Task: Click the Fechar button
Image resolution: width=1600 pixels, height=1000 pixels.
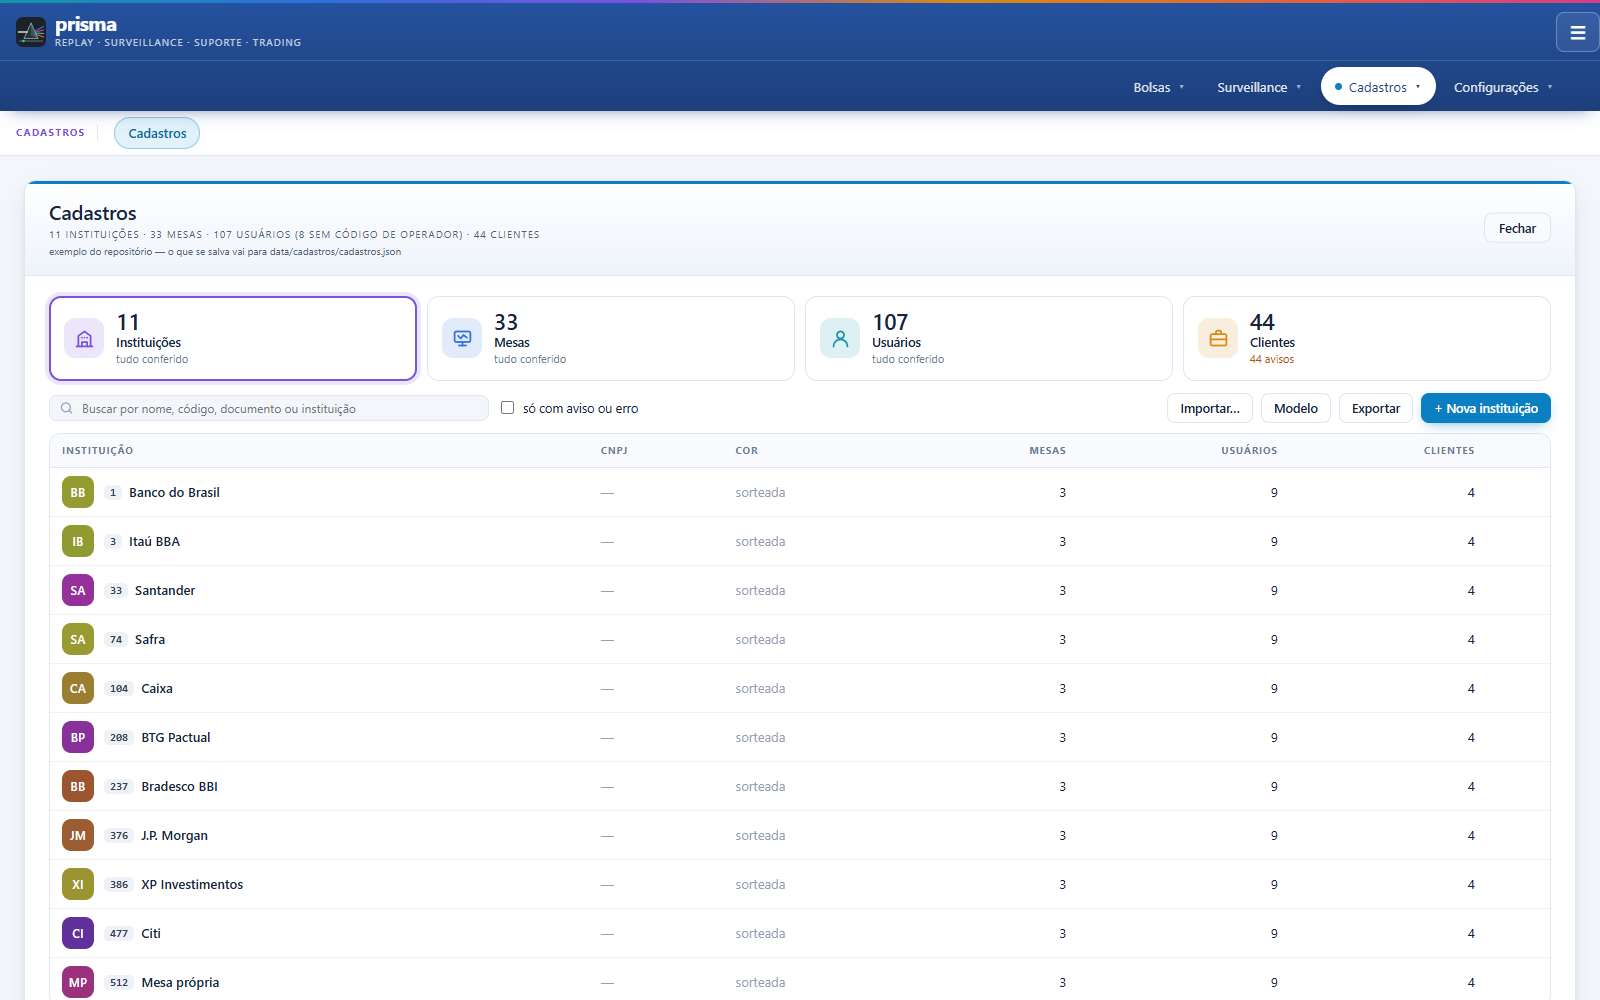Action: 1517,228
